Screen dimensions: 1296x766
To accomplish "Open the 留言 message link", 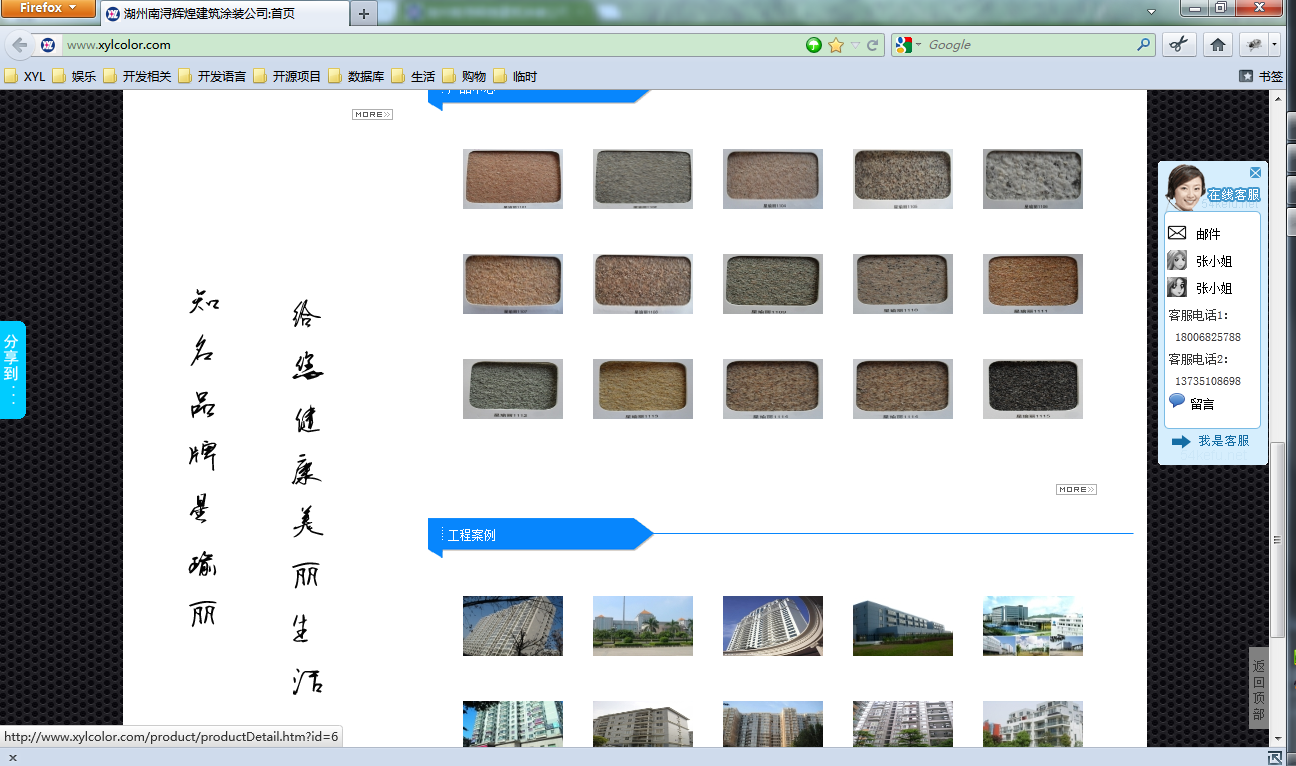I will (x=1202, y=404).
